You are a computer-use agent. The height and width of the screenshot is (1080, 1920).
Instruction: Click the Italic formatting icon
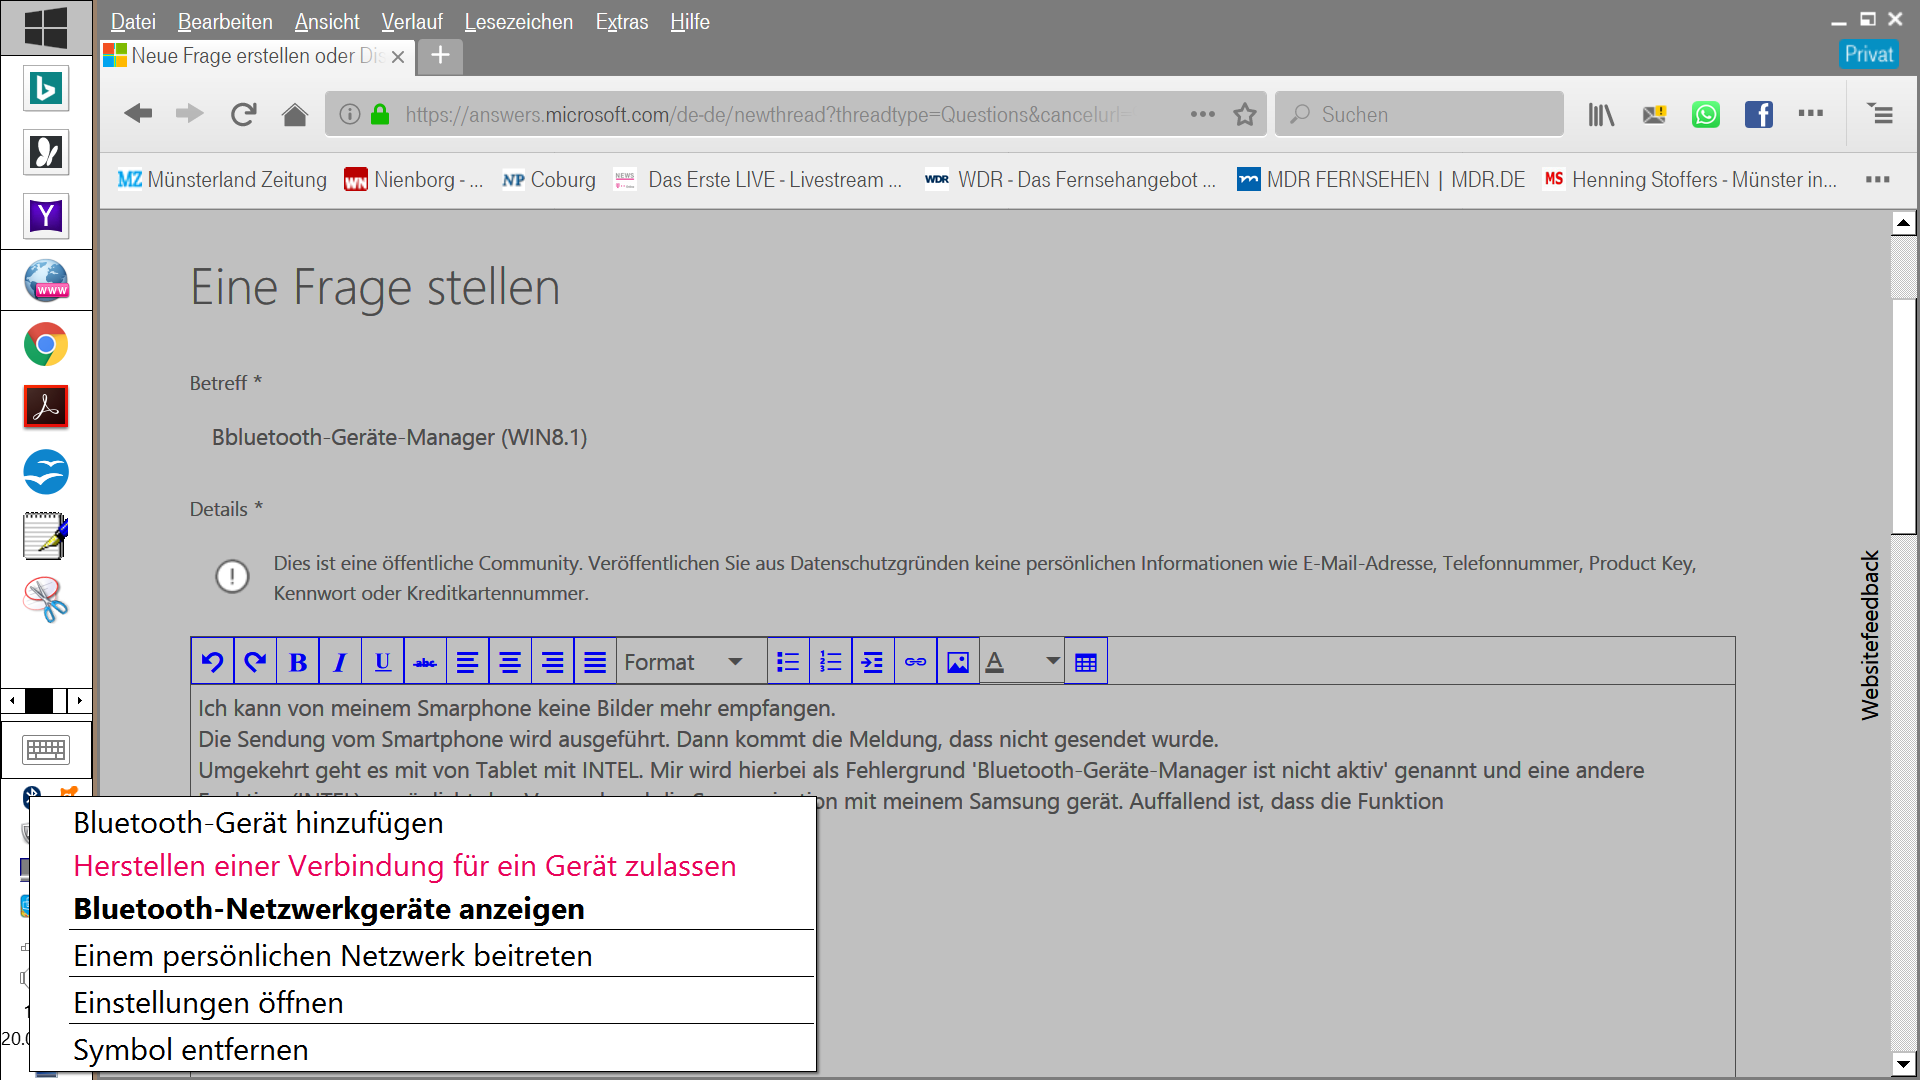tap(339, 661)
